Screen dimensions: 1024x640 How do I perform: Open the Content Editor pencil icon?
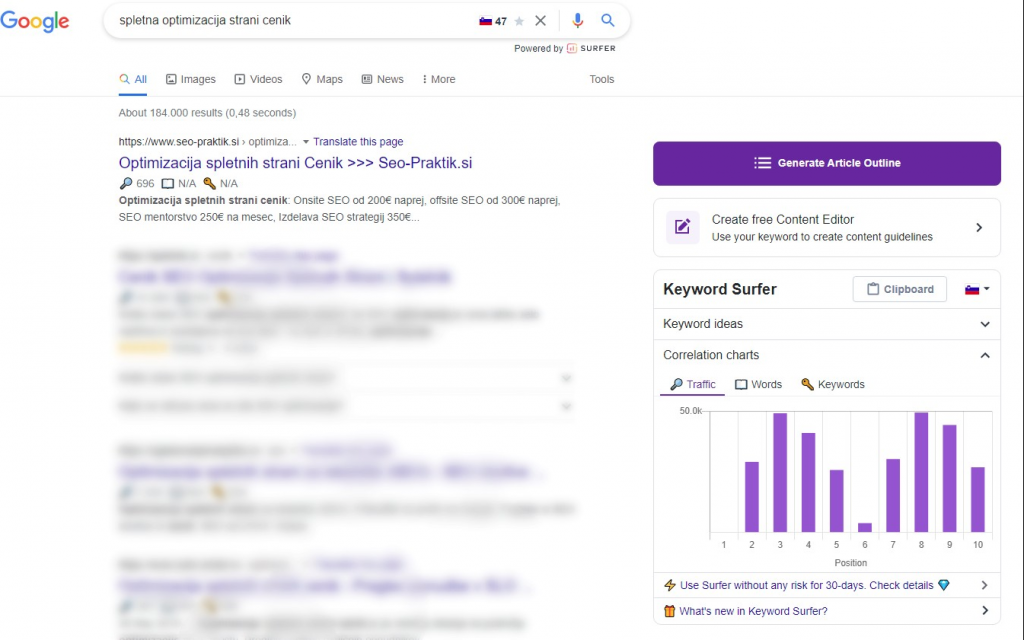pyautogui.click(x=682, y=227)
